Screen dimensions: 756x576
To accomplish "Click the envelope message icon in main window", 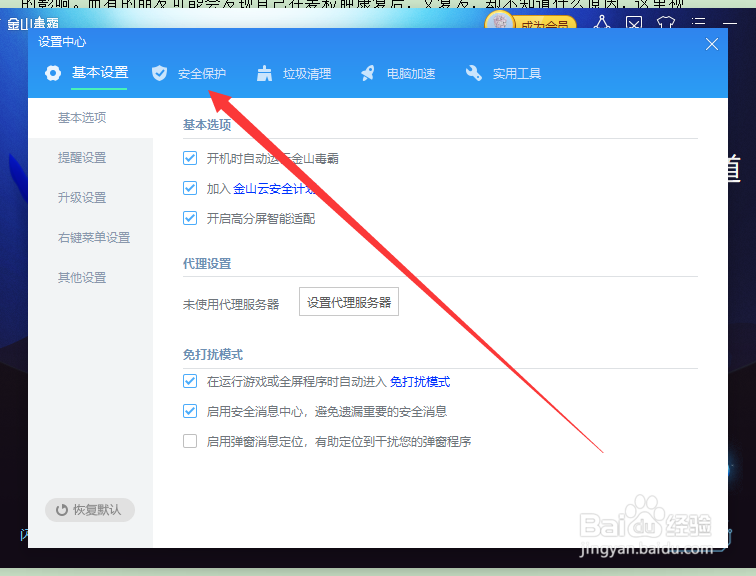I will pyautogui.click(x=634, y=23).
